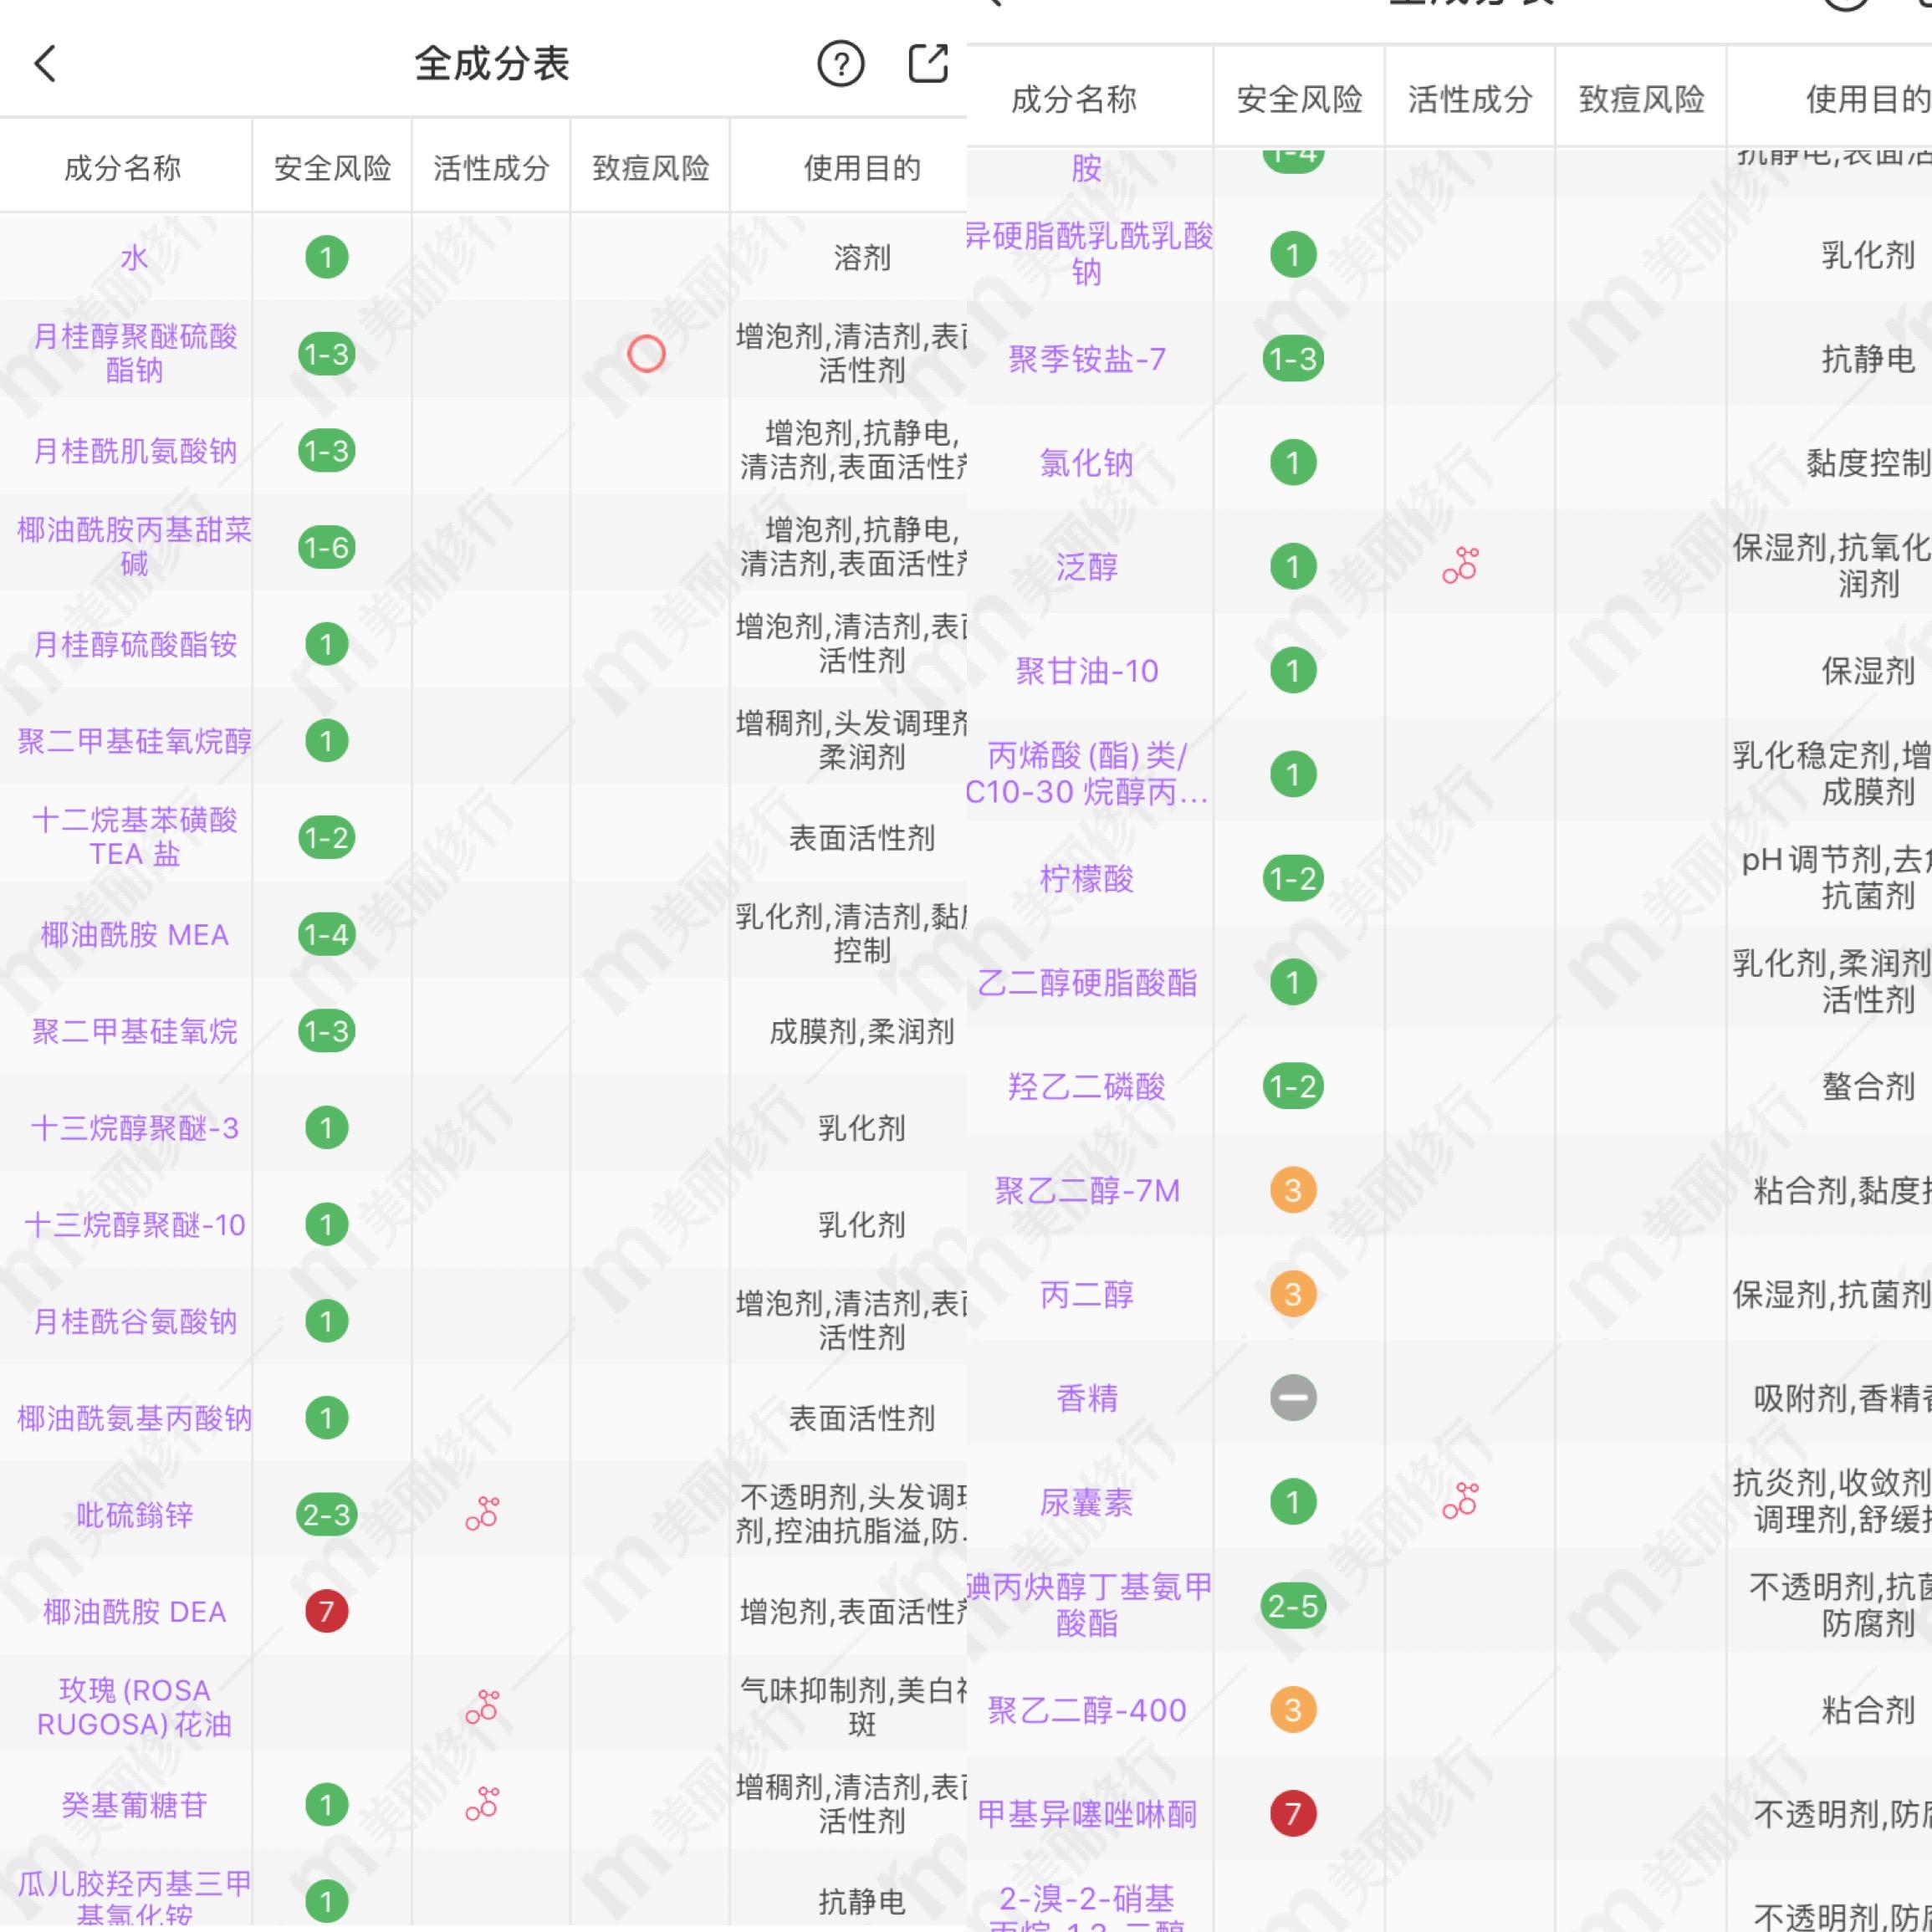Click the molecule icon beside 玫瑰花油
The height and width of the screenshot is (1932, 1932).
click(482, 1708)
